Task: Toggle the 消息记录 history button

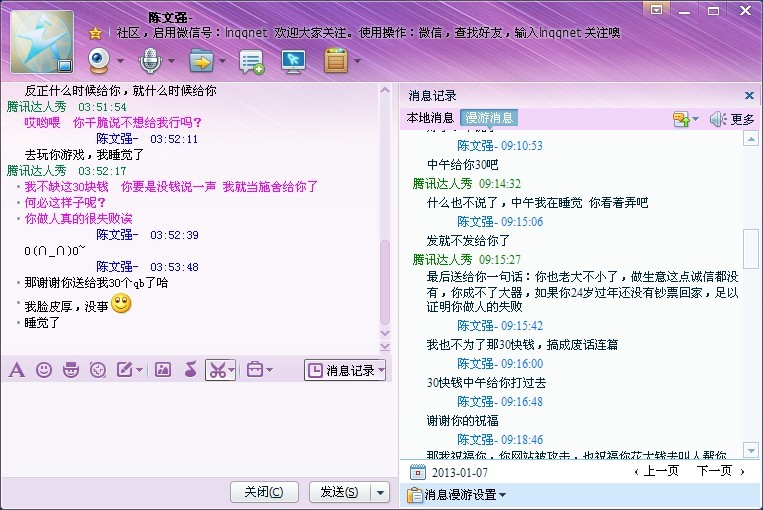Action: point(345,370)
